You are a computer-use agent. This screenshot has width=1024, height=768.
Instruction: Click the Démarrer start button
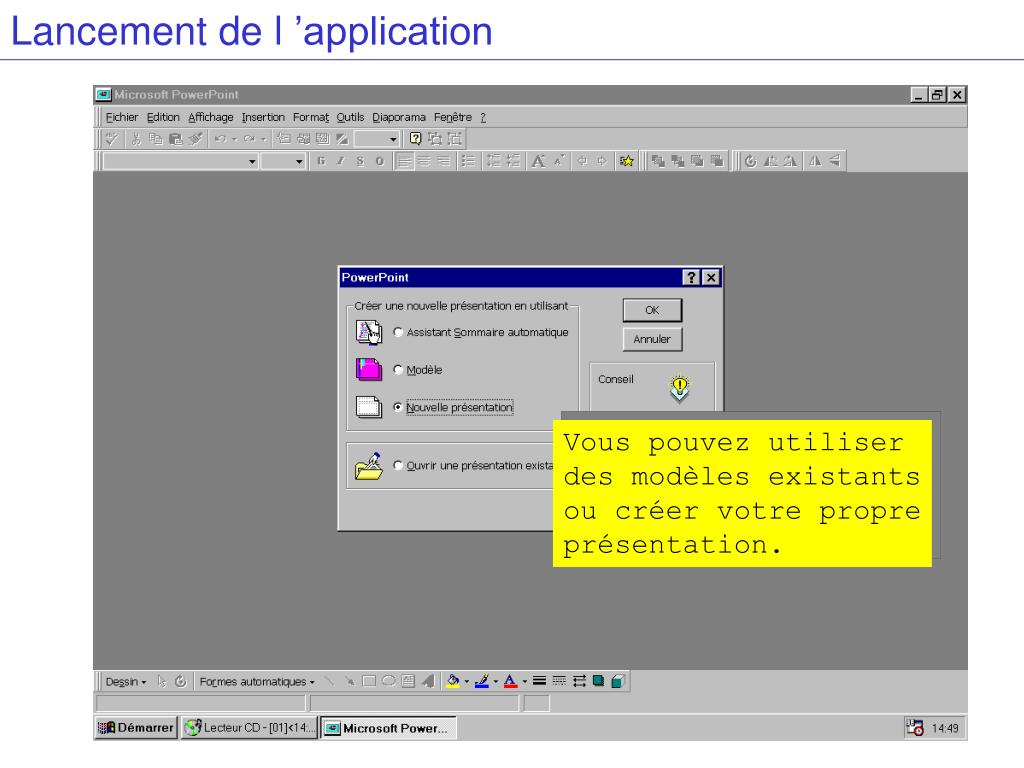click(136, 728)
